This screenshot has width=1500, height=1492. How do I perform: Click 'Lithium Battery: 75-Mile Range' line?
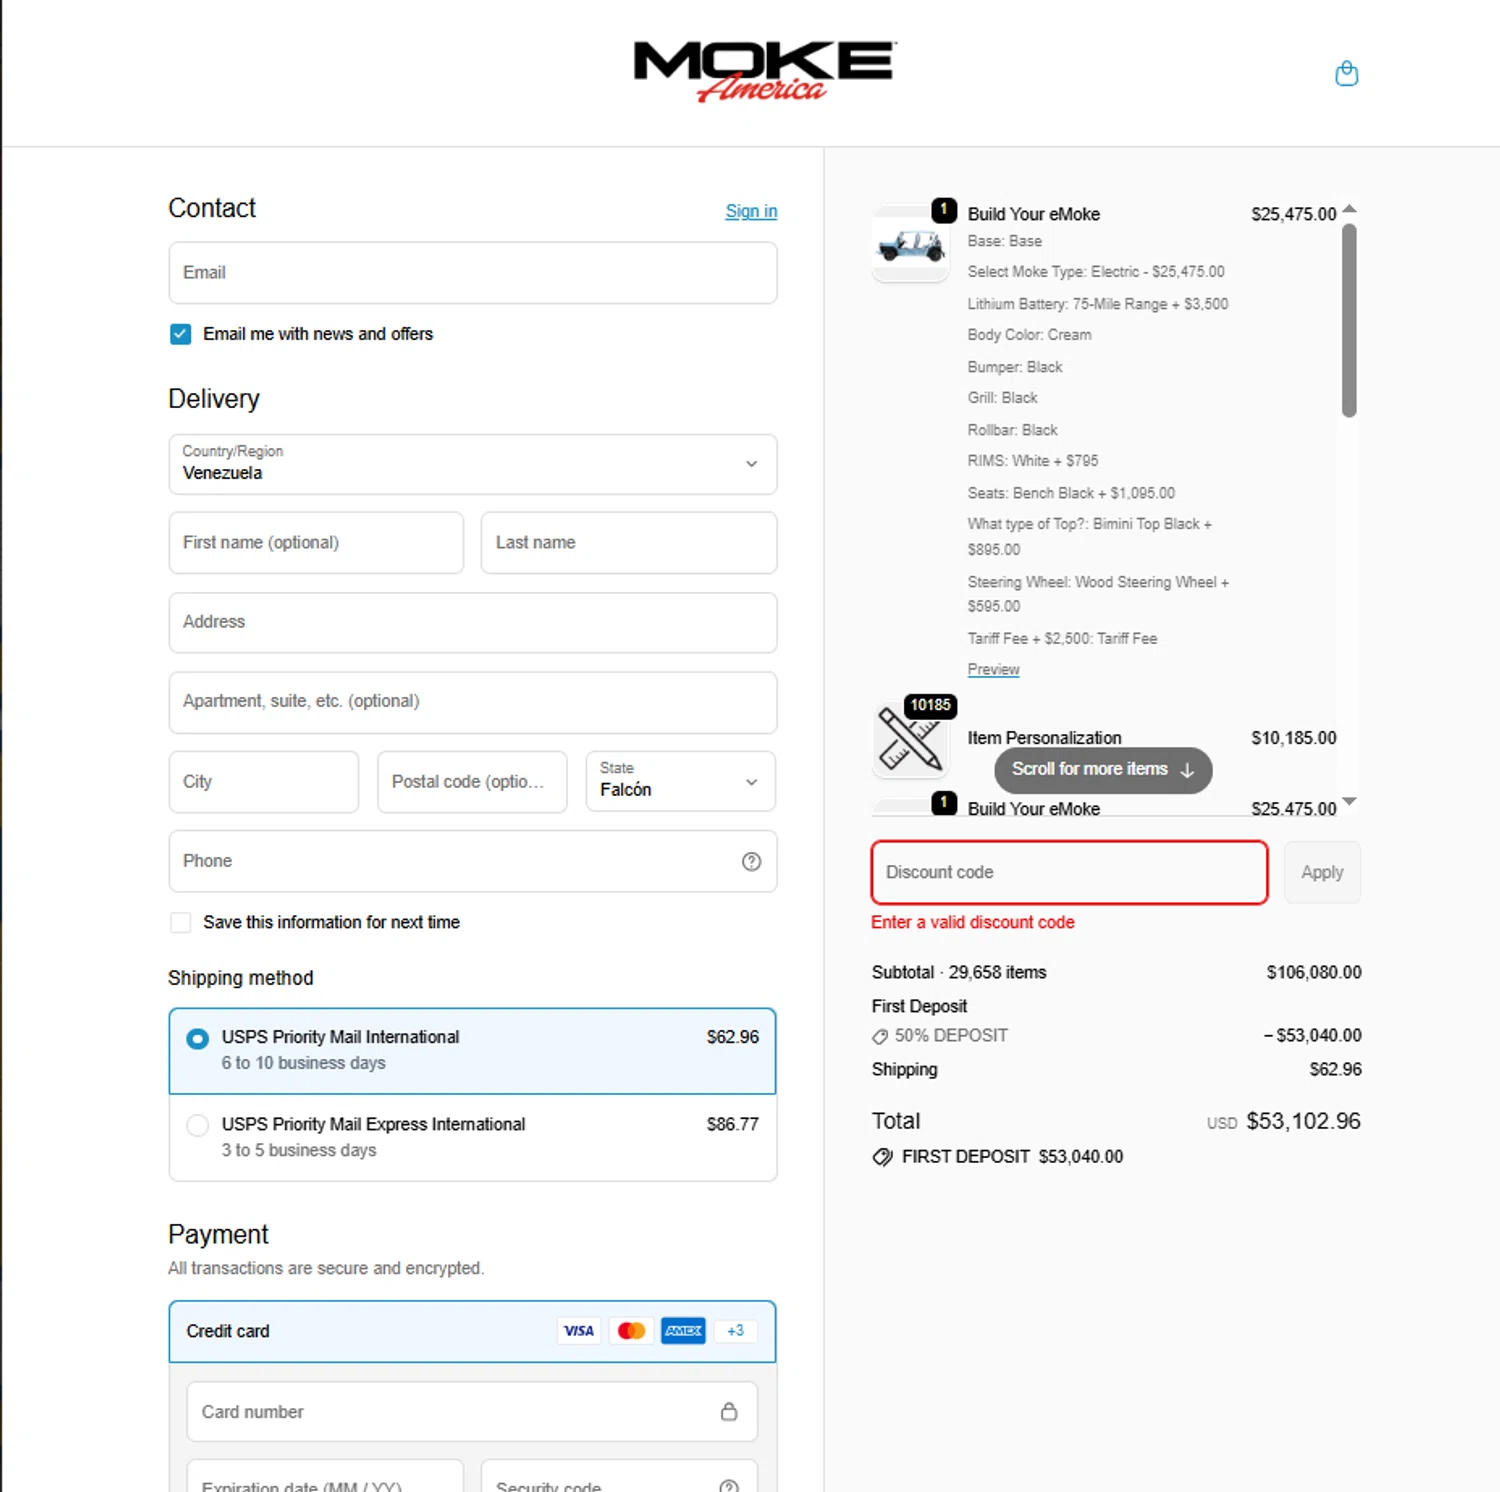point(1097,304)
